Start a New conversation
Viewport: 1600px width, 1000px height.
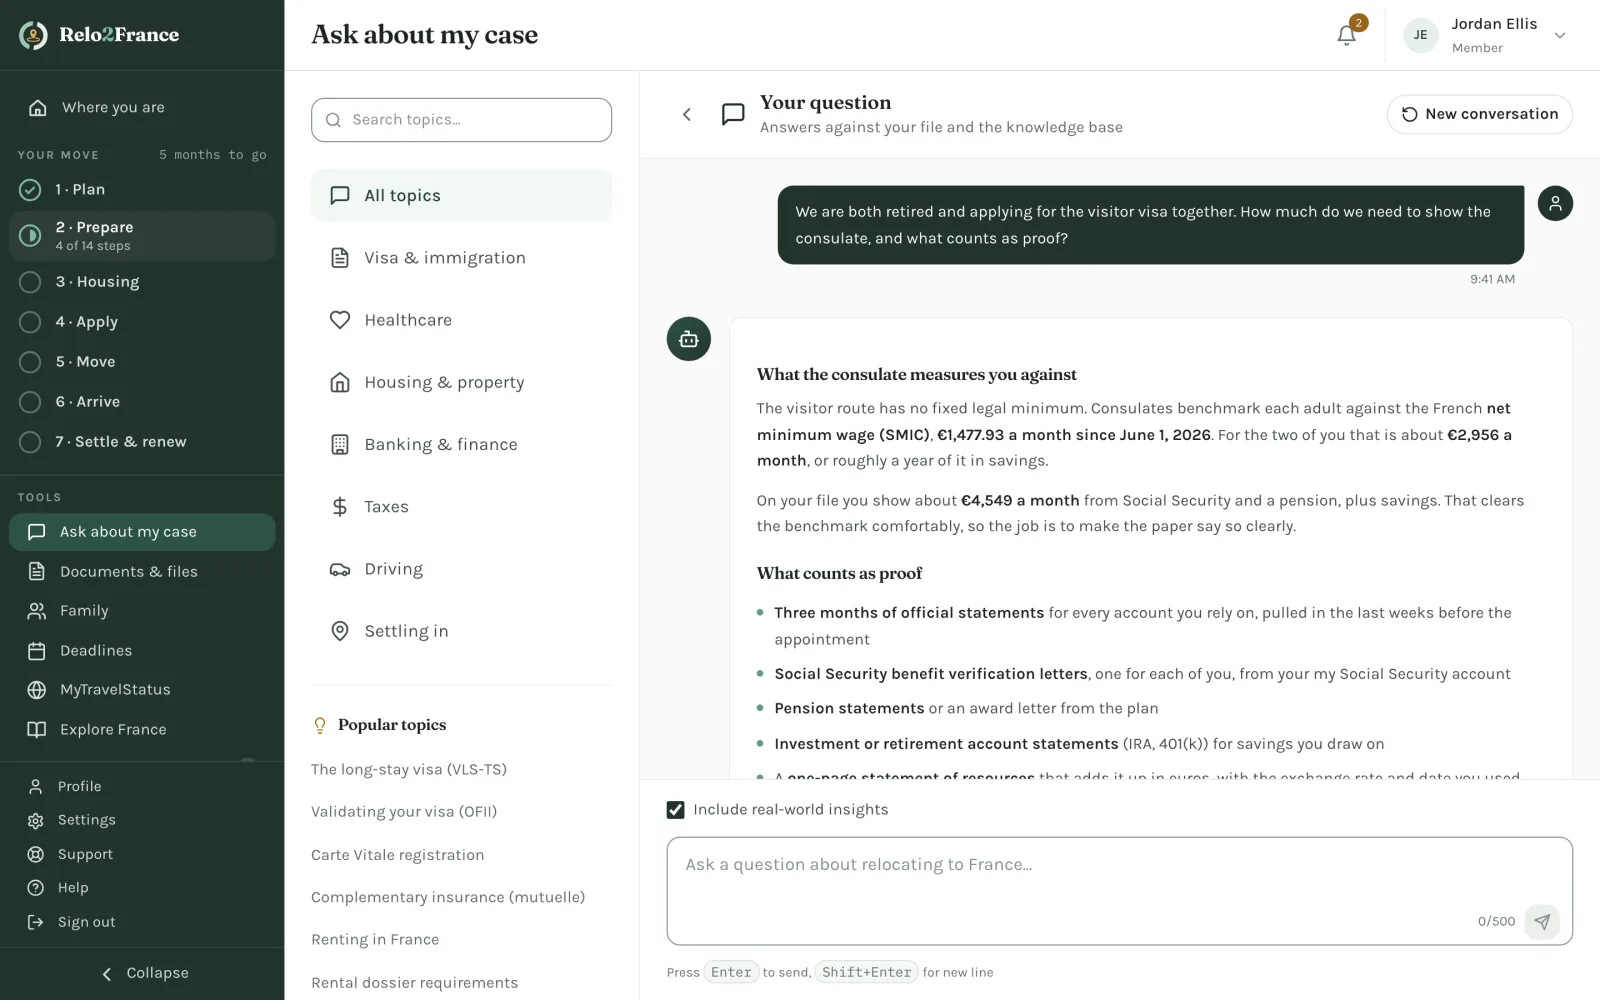[x=1479, y=114]
